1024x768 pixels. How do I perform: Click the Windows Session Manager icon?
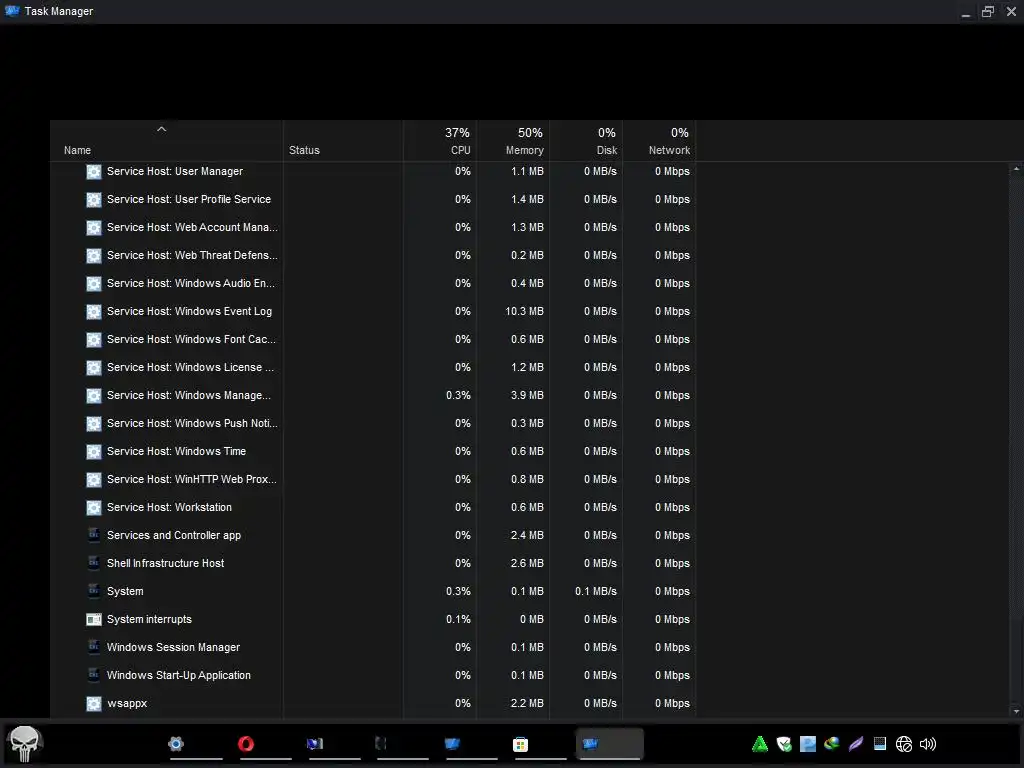click(94, 647)
